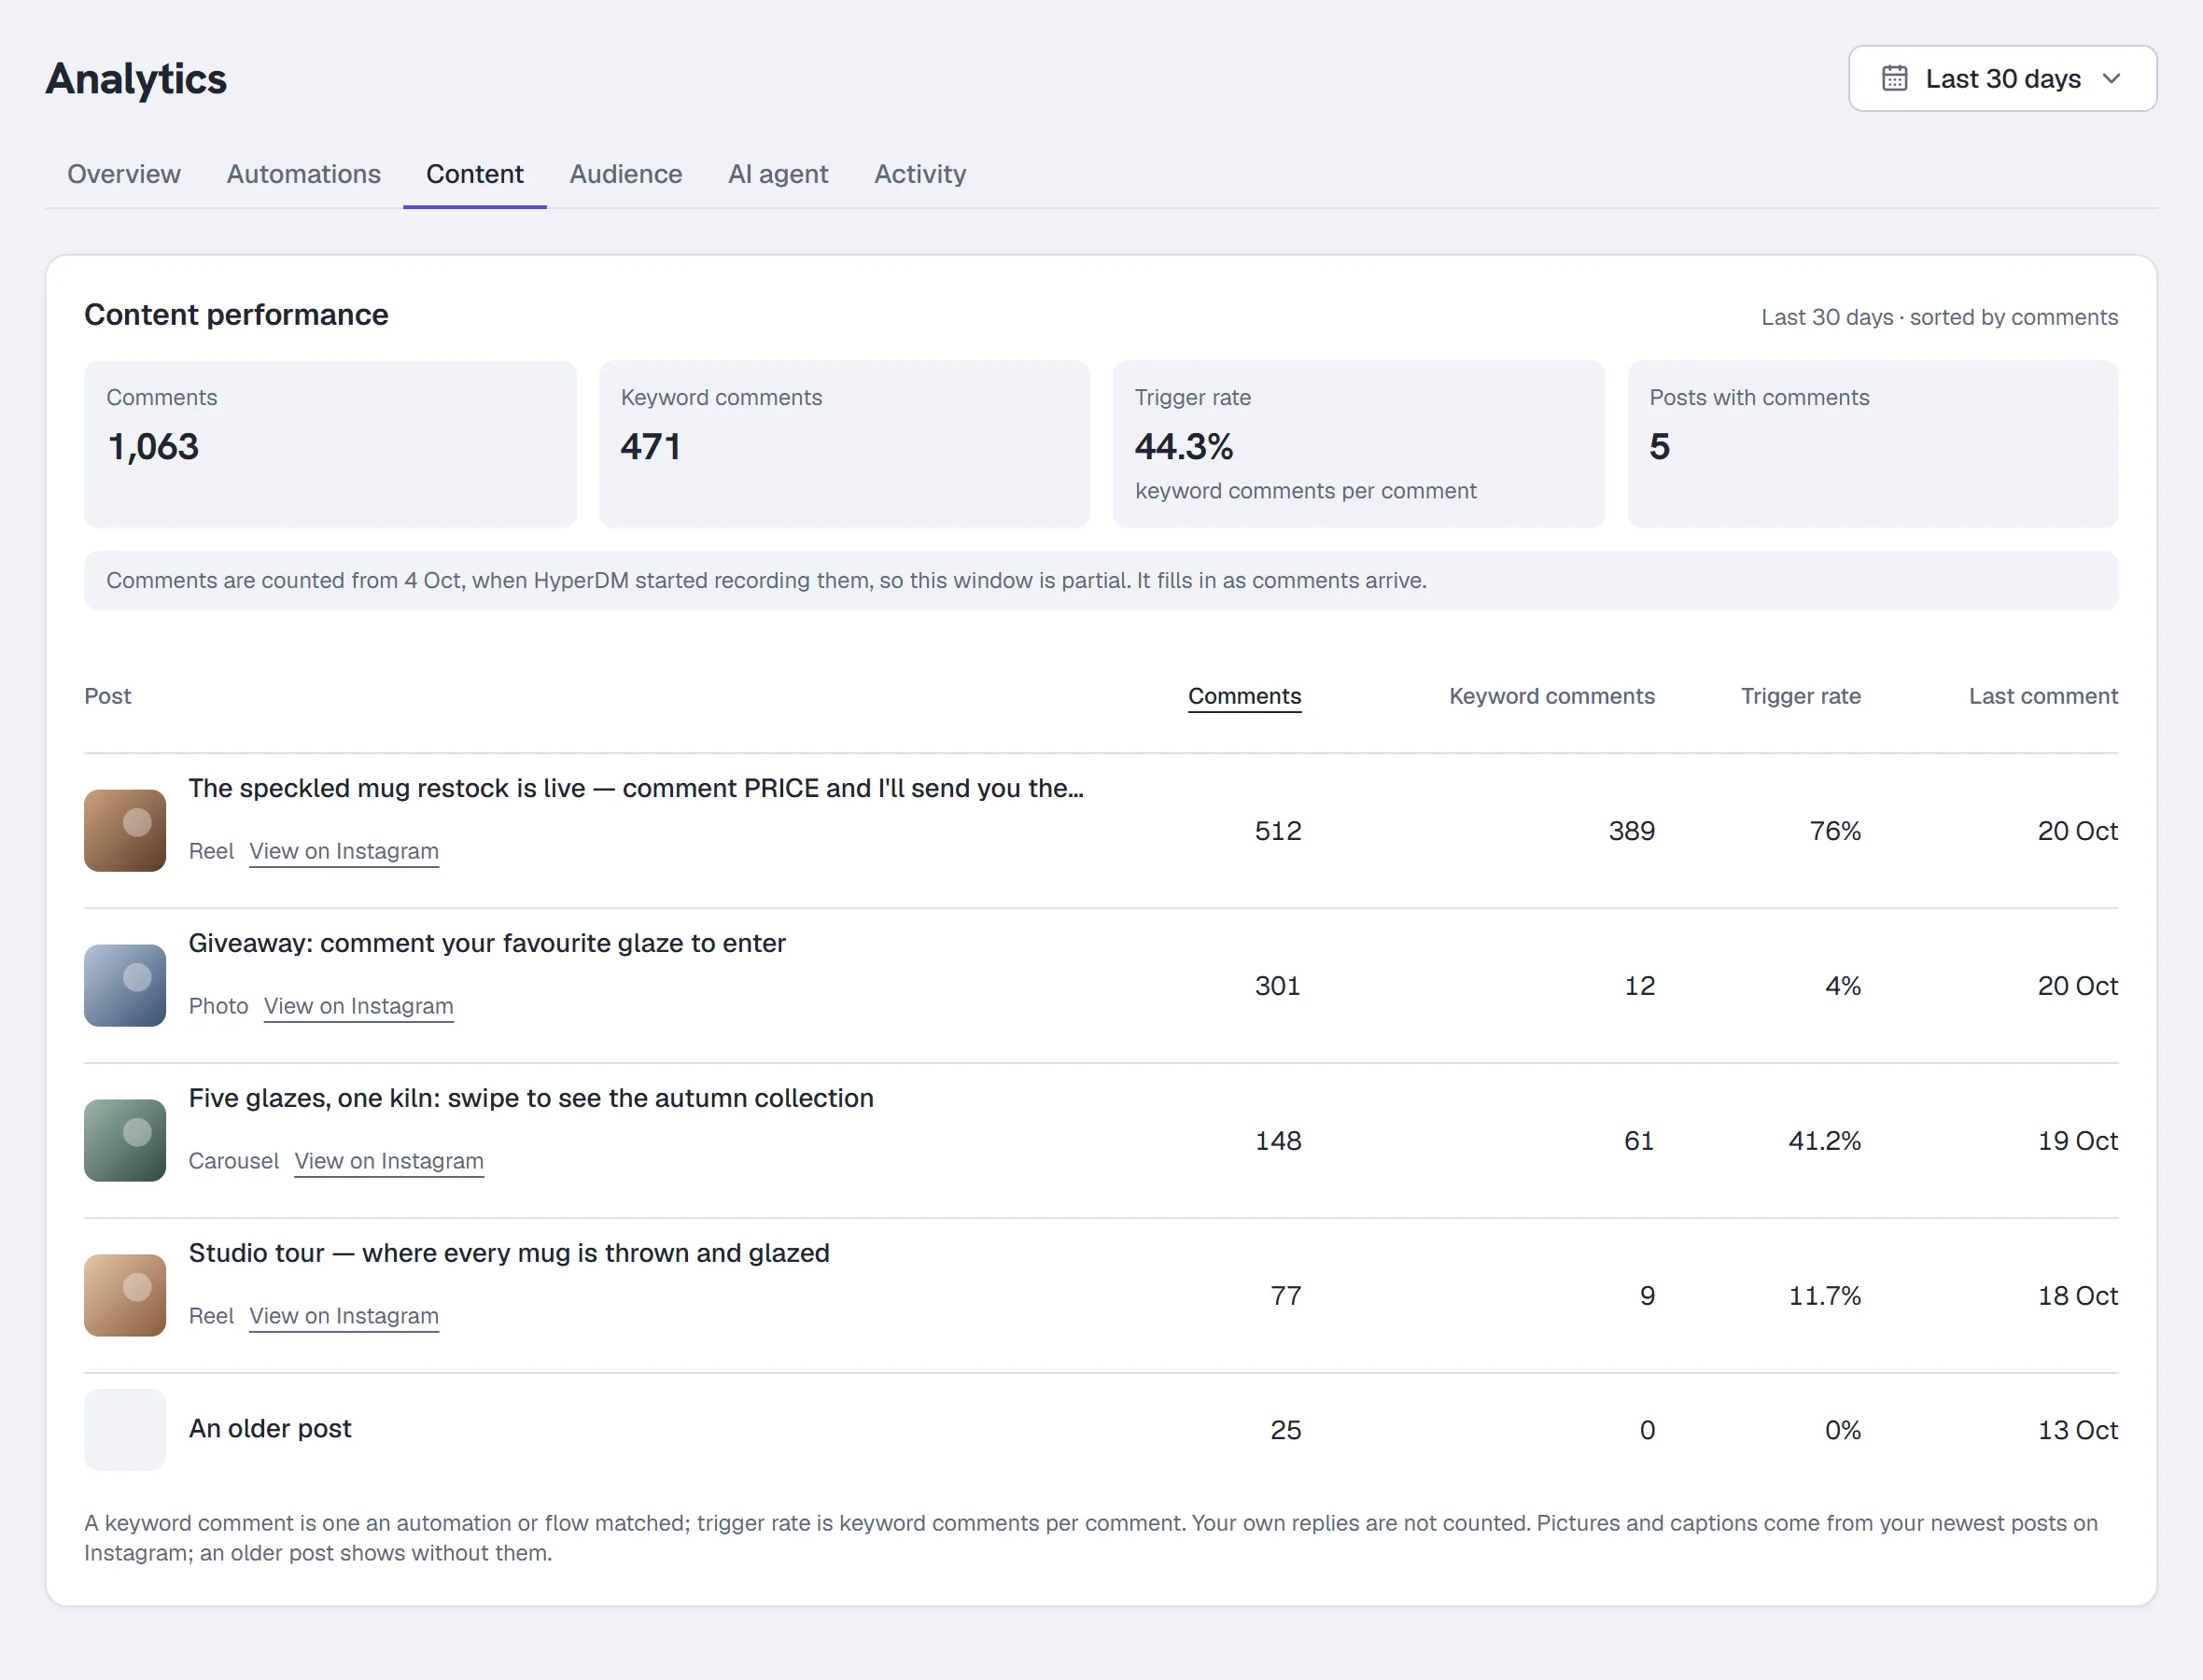Switch to the Overview tab
The image size is (2203, 1680).
click(x=124, y=174)
